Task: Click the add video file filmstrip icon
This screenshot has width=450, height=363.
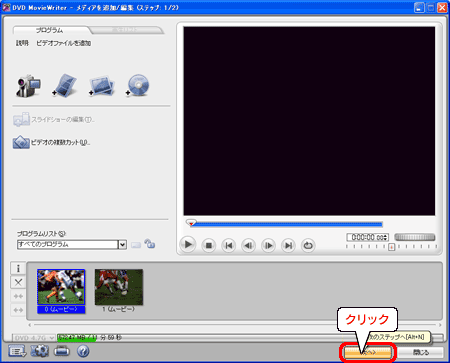Action: [65, 86]
